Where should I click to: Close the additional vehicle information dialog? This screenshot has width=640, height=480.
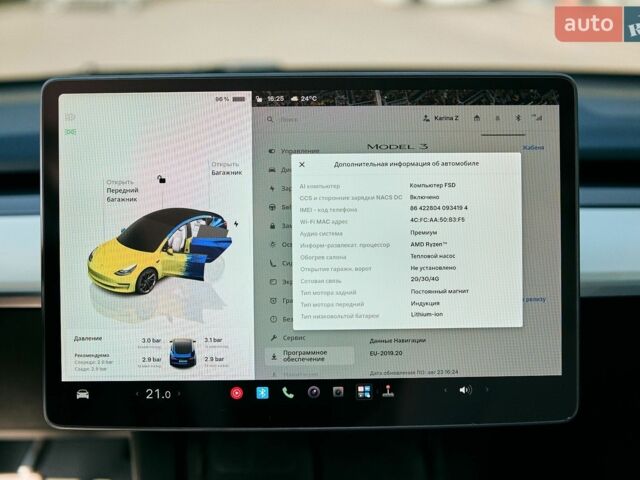[x=302, y=164]
